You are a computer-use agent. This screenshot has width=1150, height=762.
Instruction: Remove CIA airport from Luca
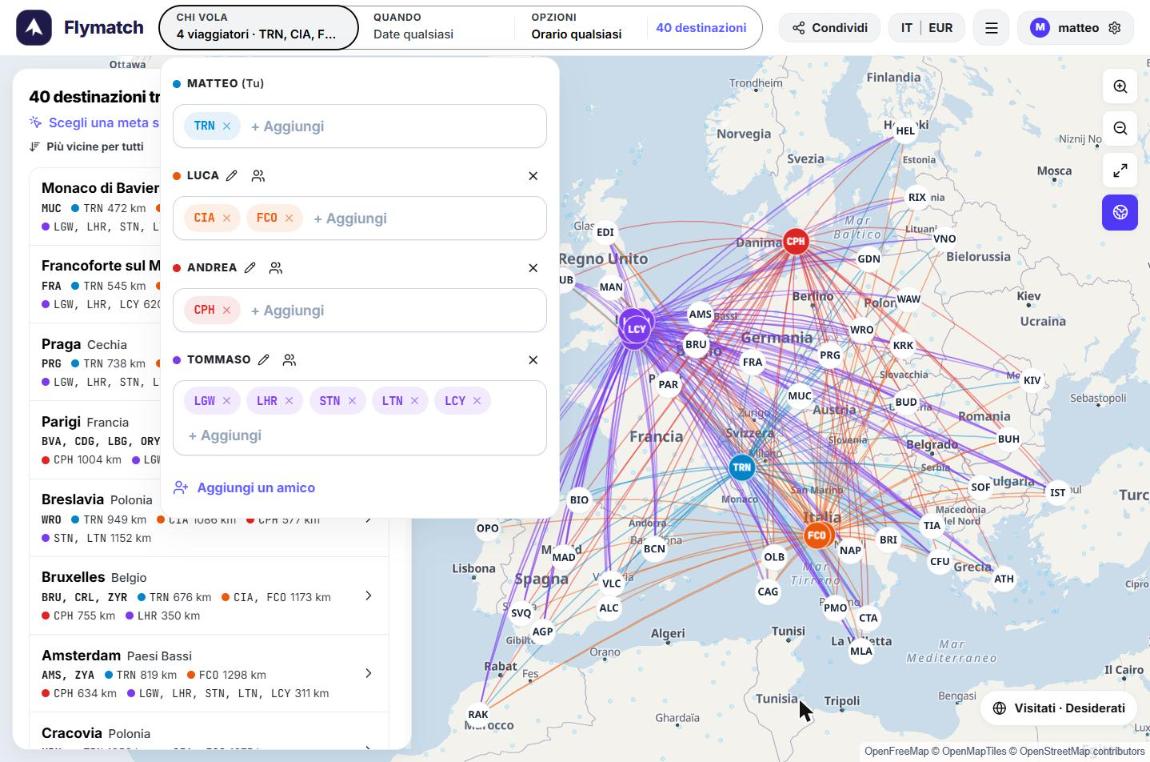point(227,218)
